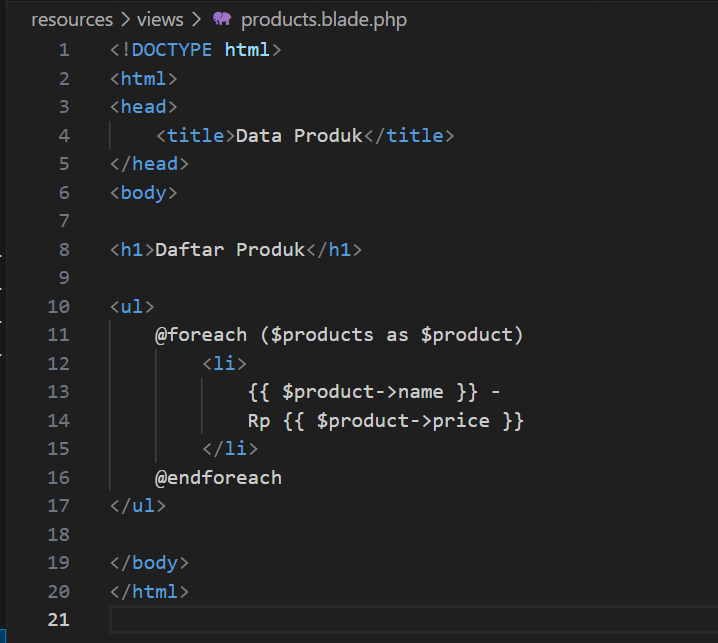Click the 'Data Produk' title text
The width and height of the screenshot is (718, 643).
pyautogui.click(x=299, y=136)
